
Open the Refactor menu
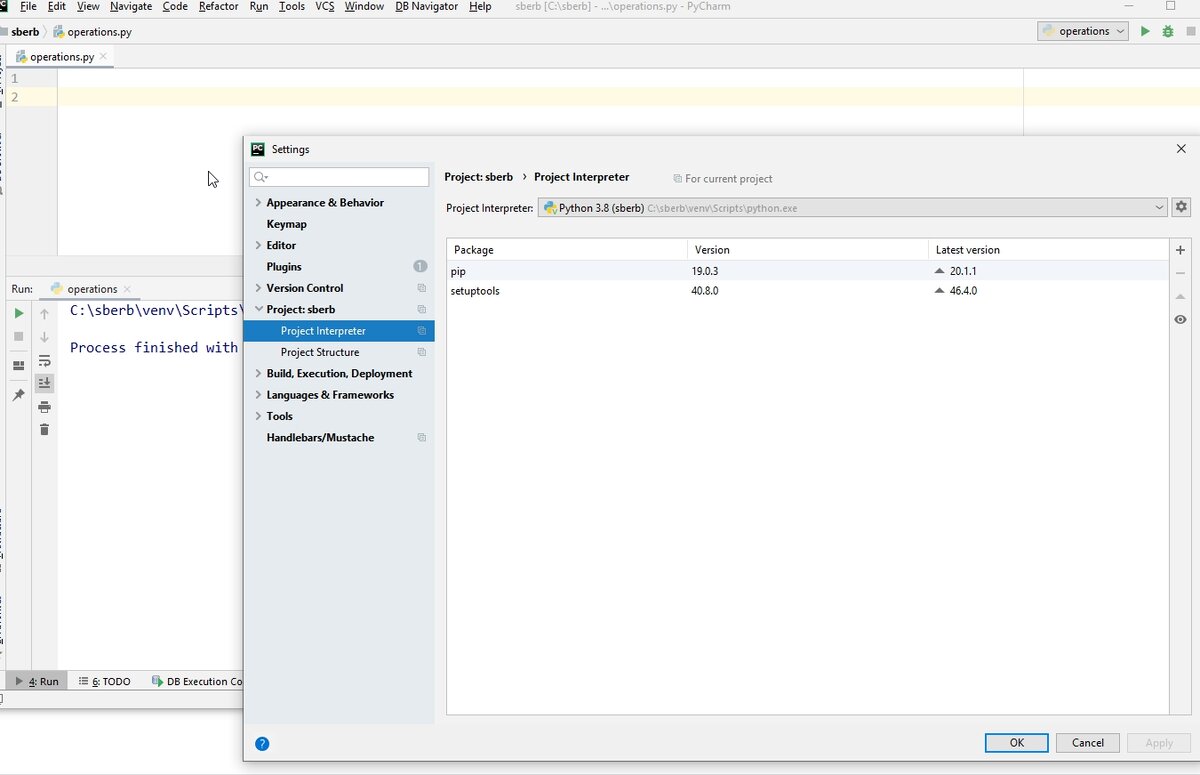pos(218,6)
